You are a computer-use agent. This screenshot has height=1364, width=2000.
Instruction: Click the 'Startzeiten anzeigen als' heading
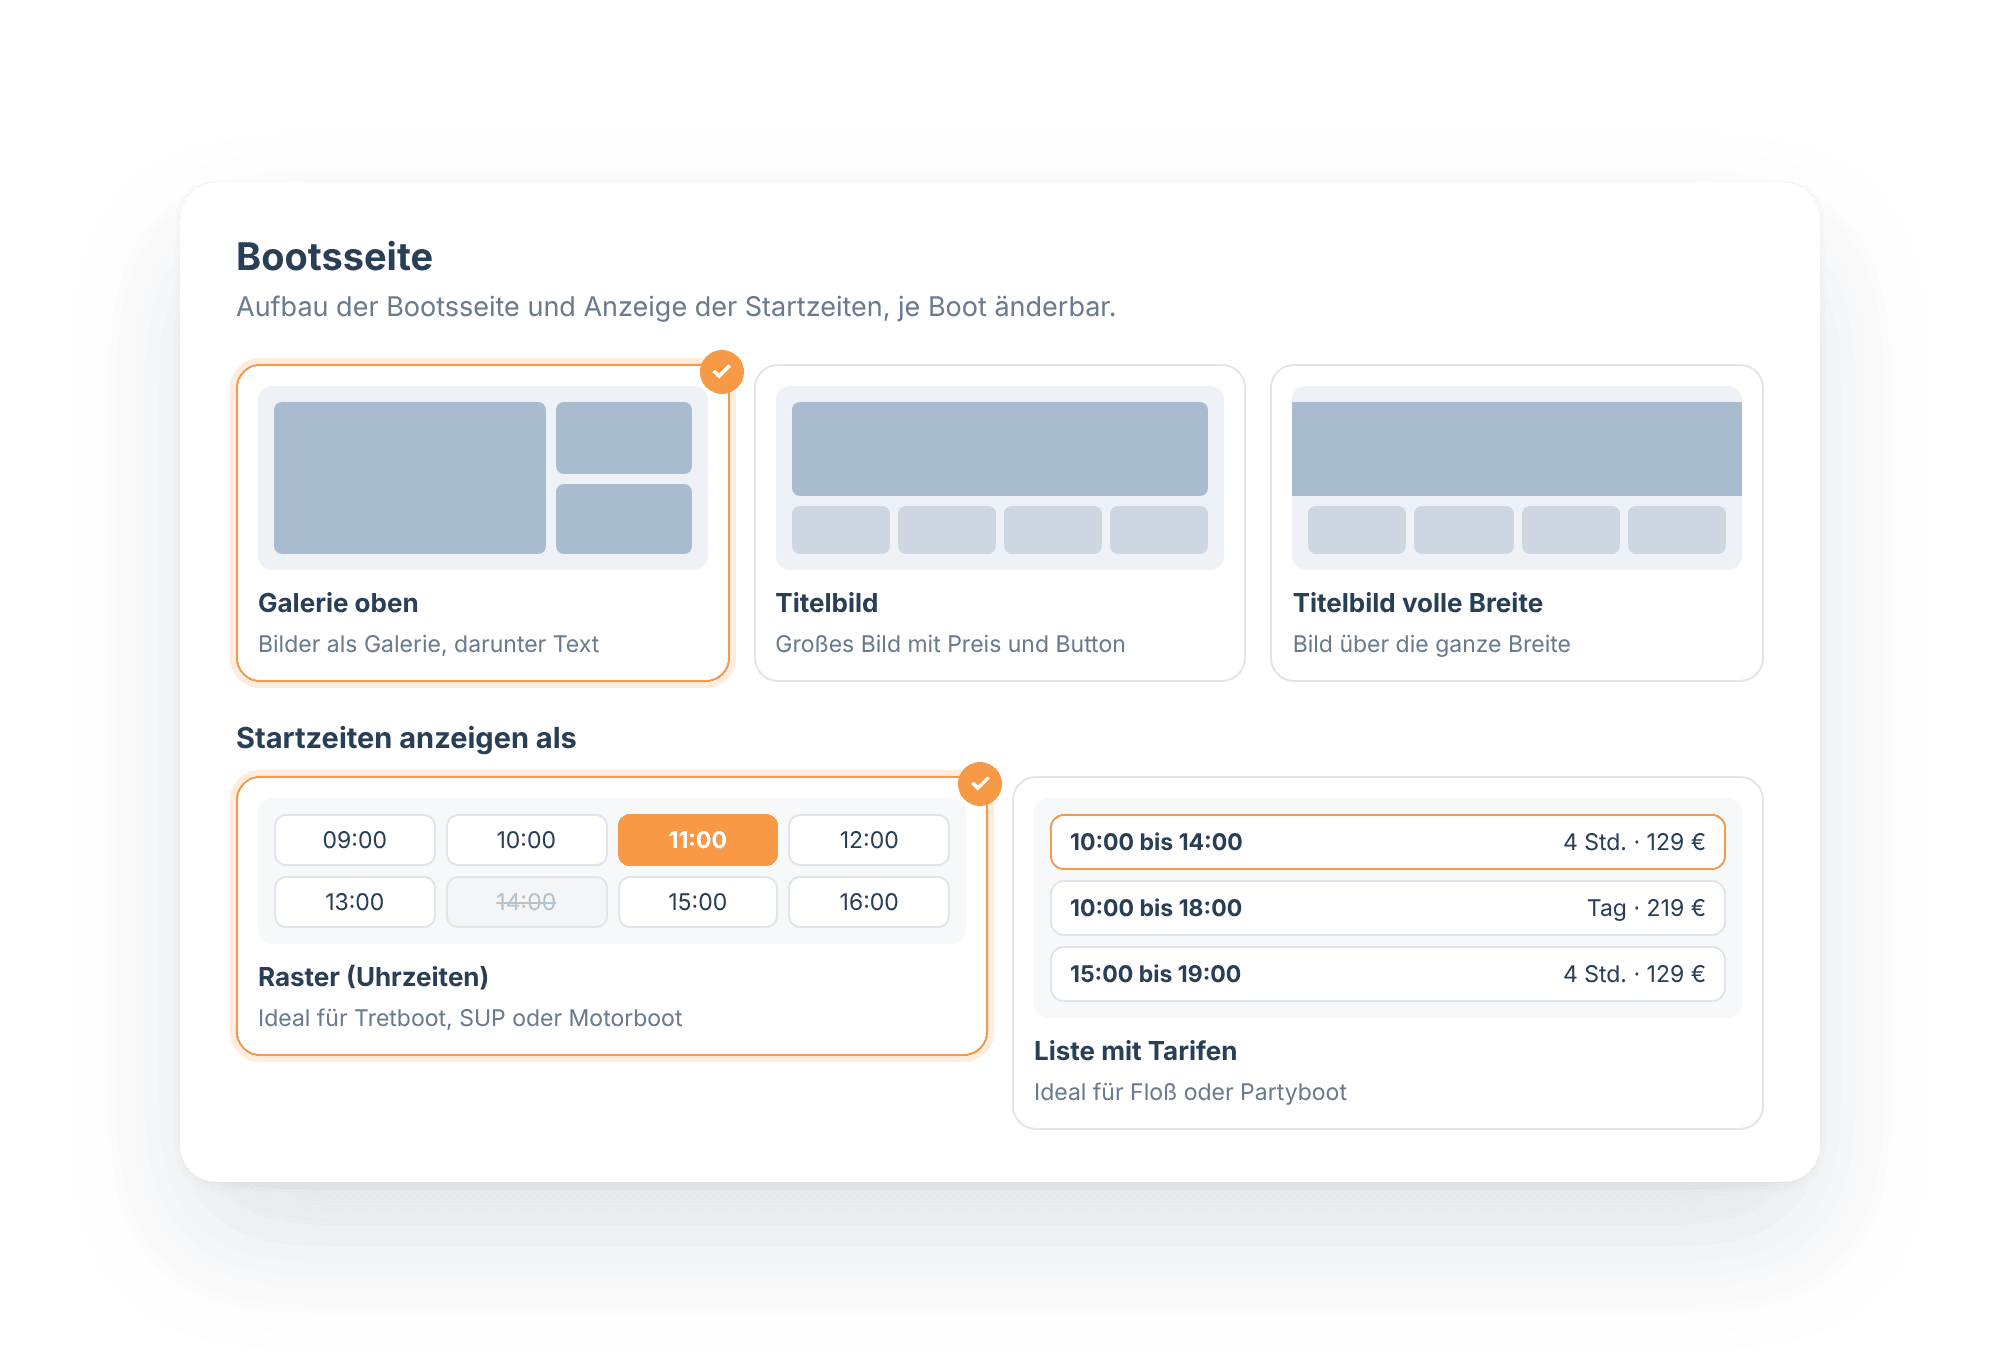[x=406, y=738]
